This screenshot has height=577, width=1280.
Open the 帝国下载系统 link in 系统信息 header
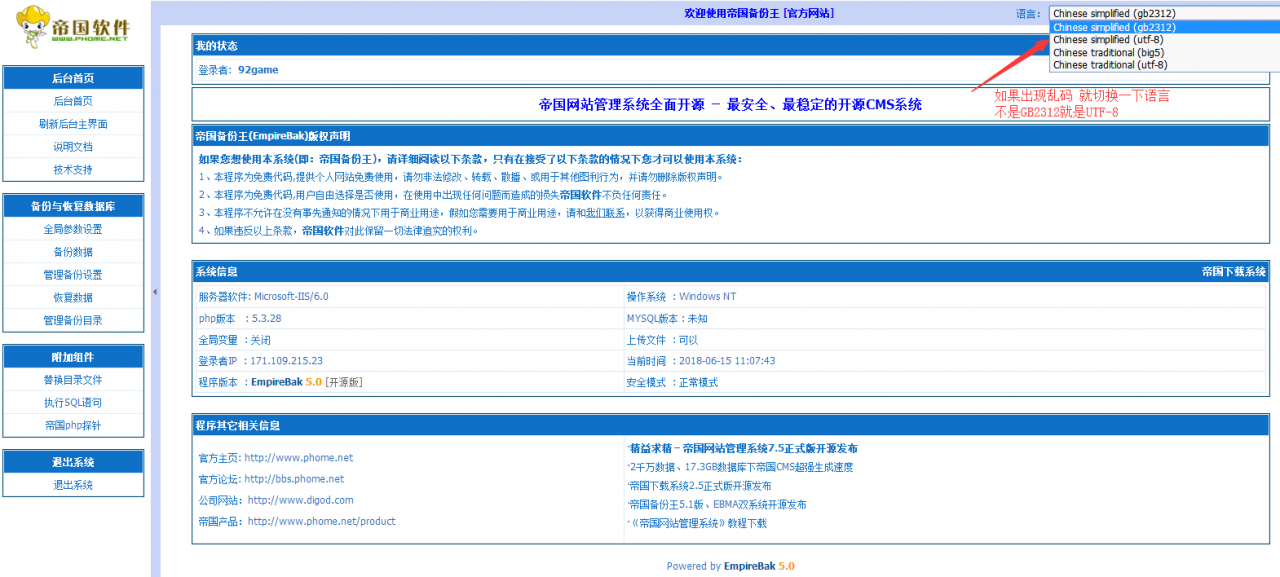coord(1234,272)
